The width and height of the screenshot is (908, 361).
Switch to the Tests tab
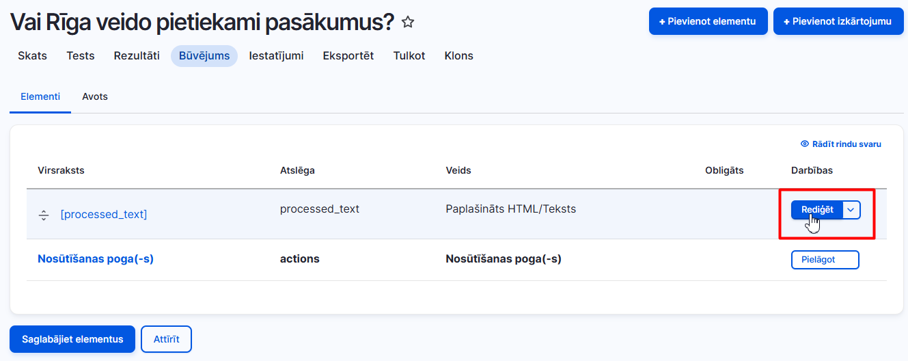point(80,56)
